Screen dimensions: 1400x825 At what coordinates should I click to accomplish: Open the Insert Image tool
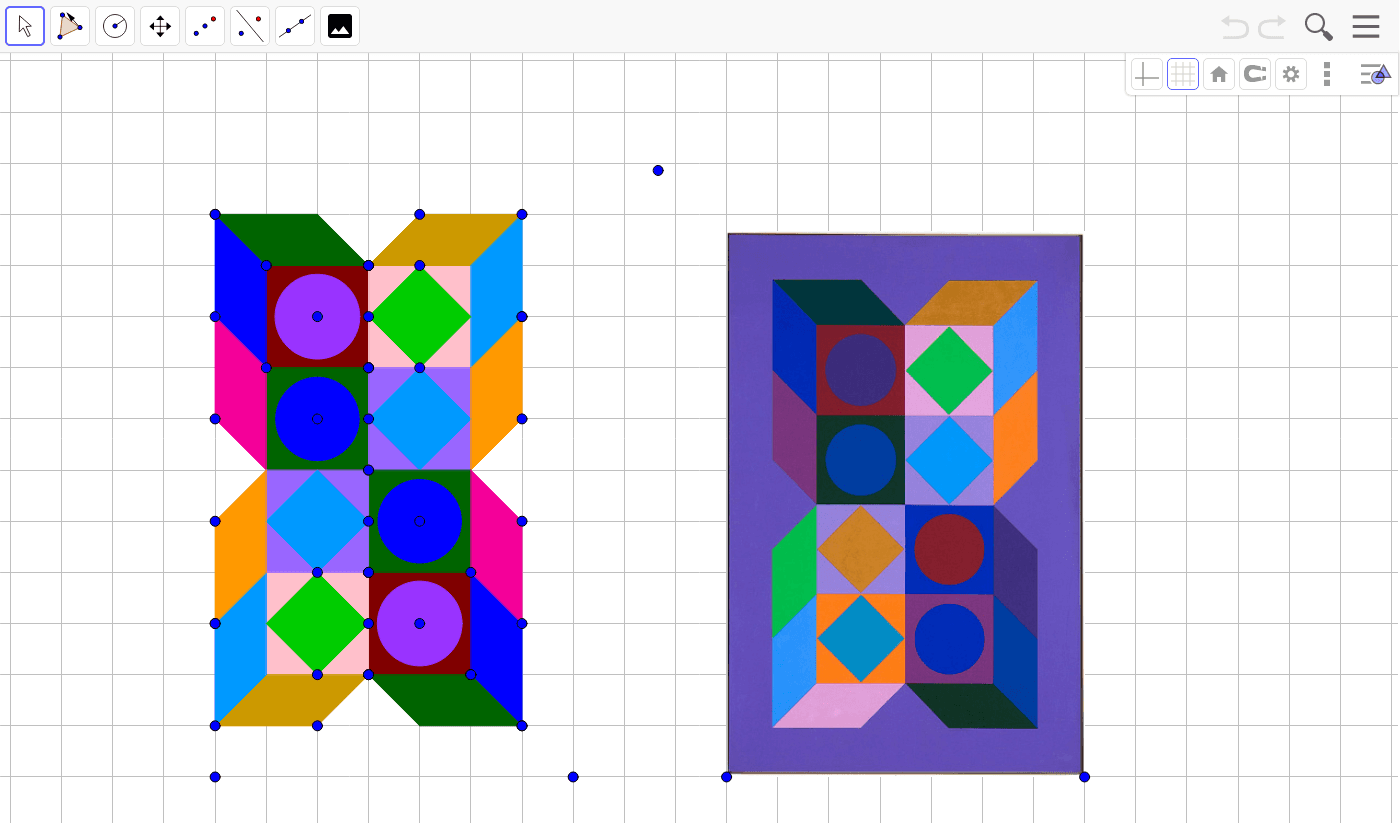point(340,26)
